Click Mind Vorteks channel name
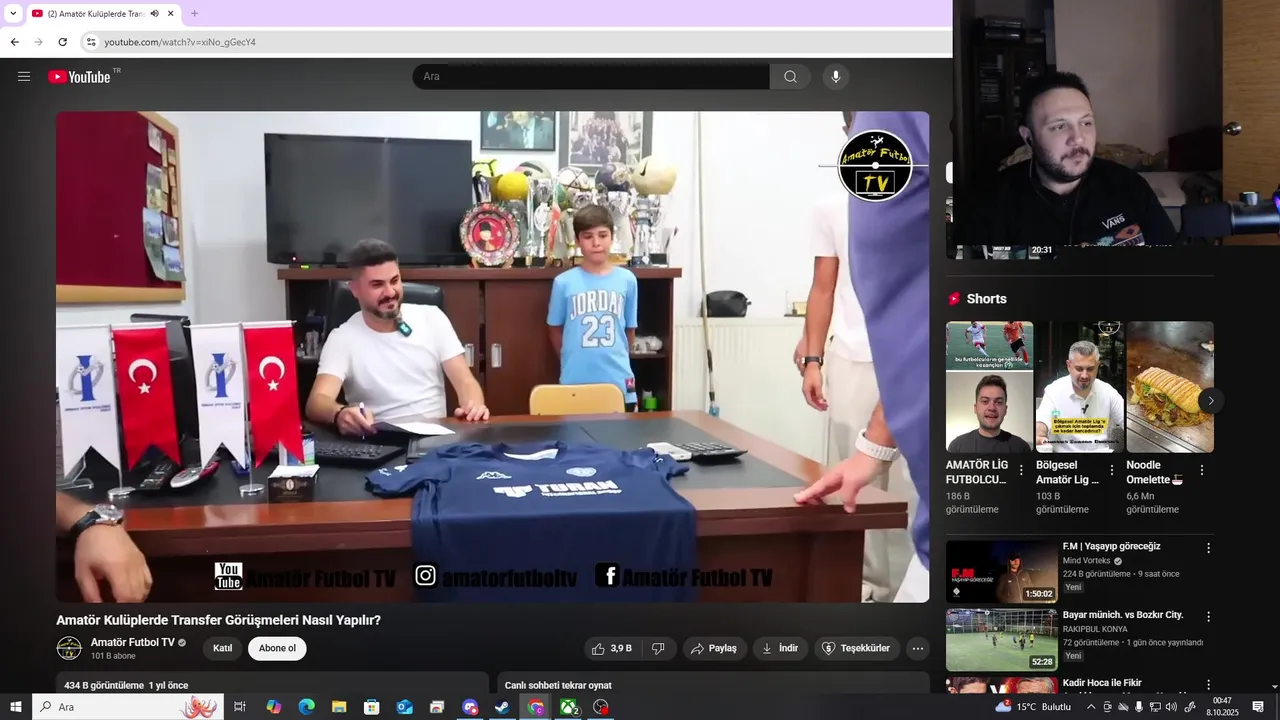This screenshot has width=1280, height=720. 1087,561
